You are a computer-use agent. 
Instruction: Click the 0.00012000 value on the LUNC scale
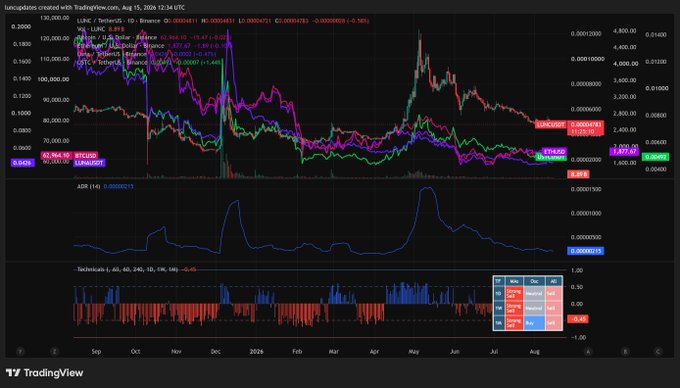(x=586, y=34)
